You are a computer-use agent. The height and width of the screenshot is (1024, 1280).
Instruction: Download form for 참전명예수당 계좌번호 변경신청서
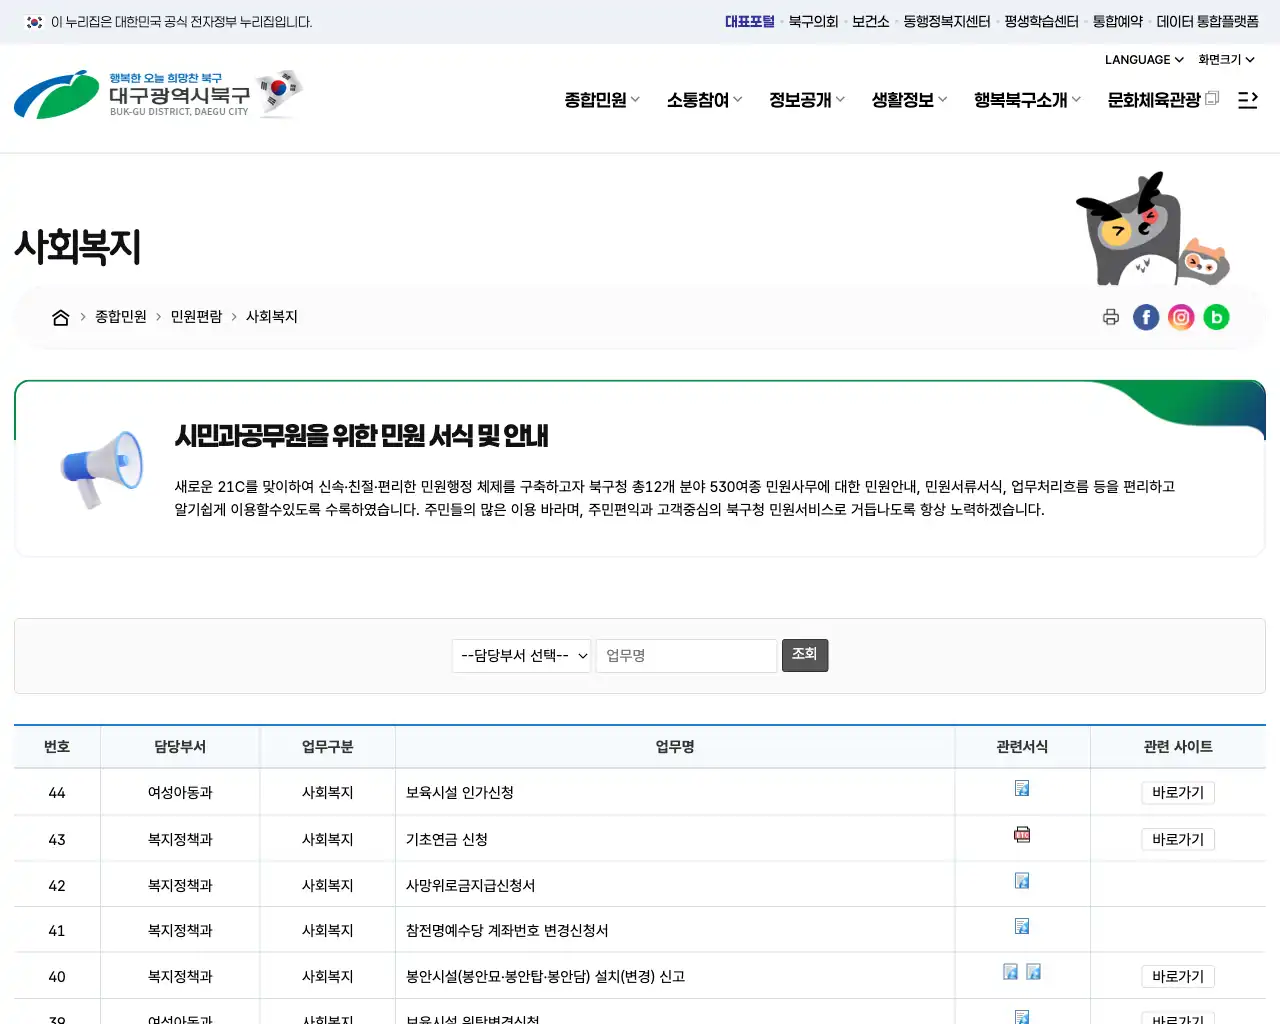tap(1022, 926)
